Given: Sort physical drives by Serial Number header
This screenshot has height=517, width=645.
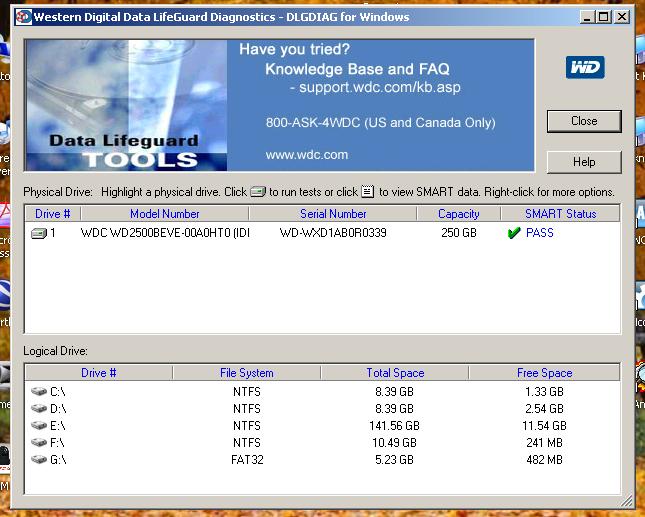Looking at the screenshot, I should 333,214.
